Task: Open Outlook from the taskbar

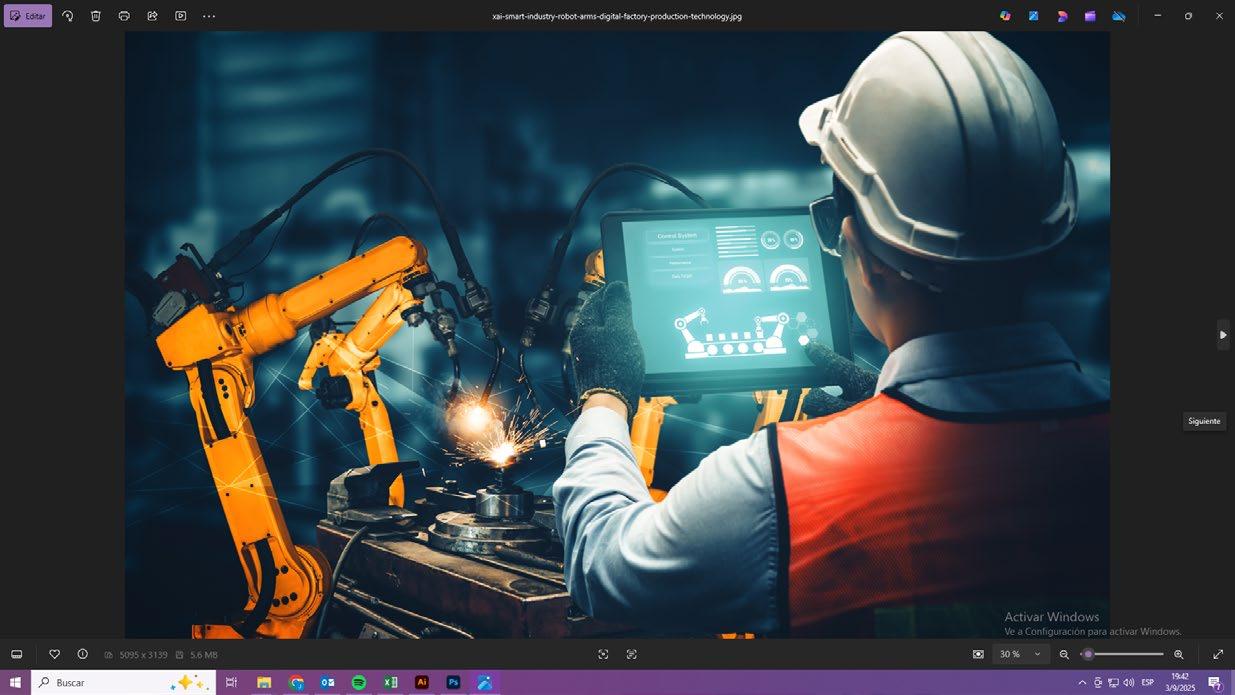Action: (x=327, y=682)
